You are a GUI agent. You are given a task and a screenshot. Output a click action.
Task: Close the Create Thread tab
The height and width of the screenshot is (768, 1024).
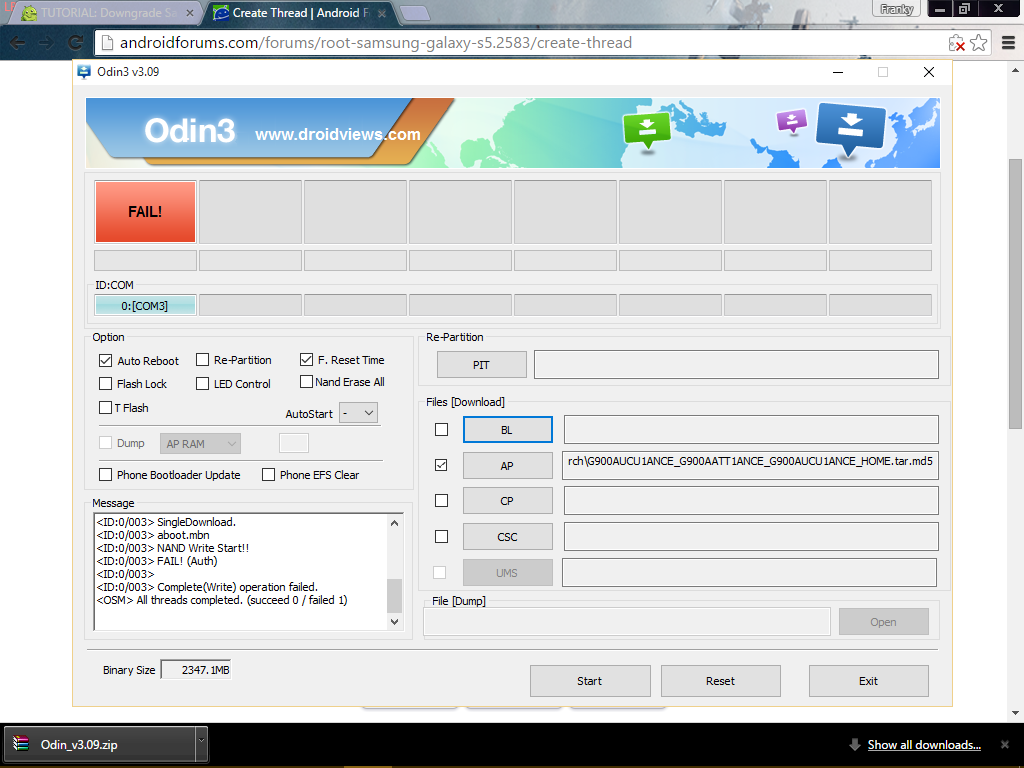(382, 13)
